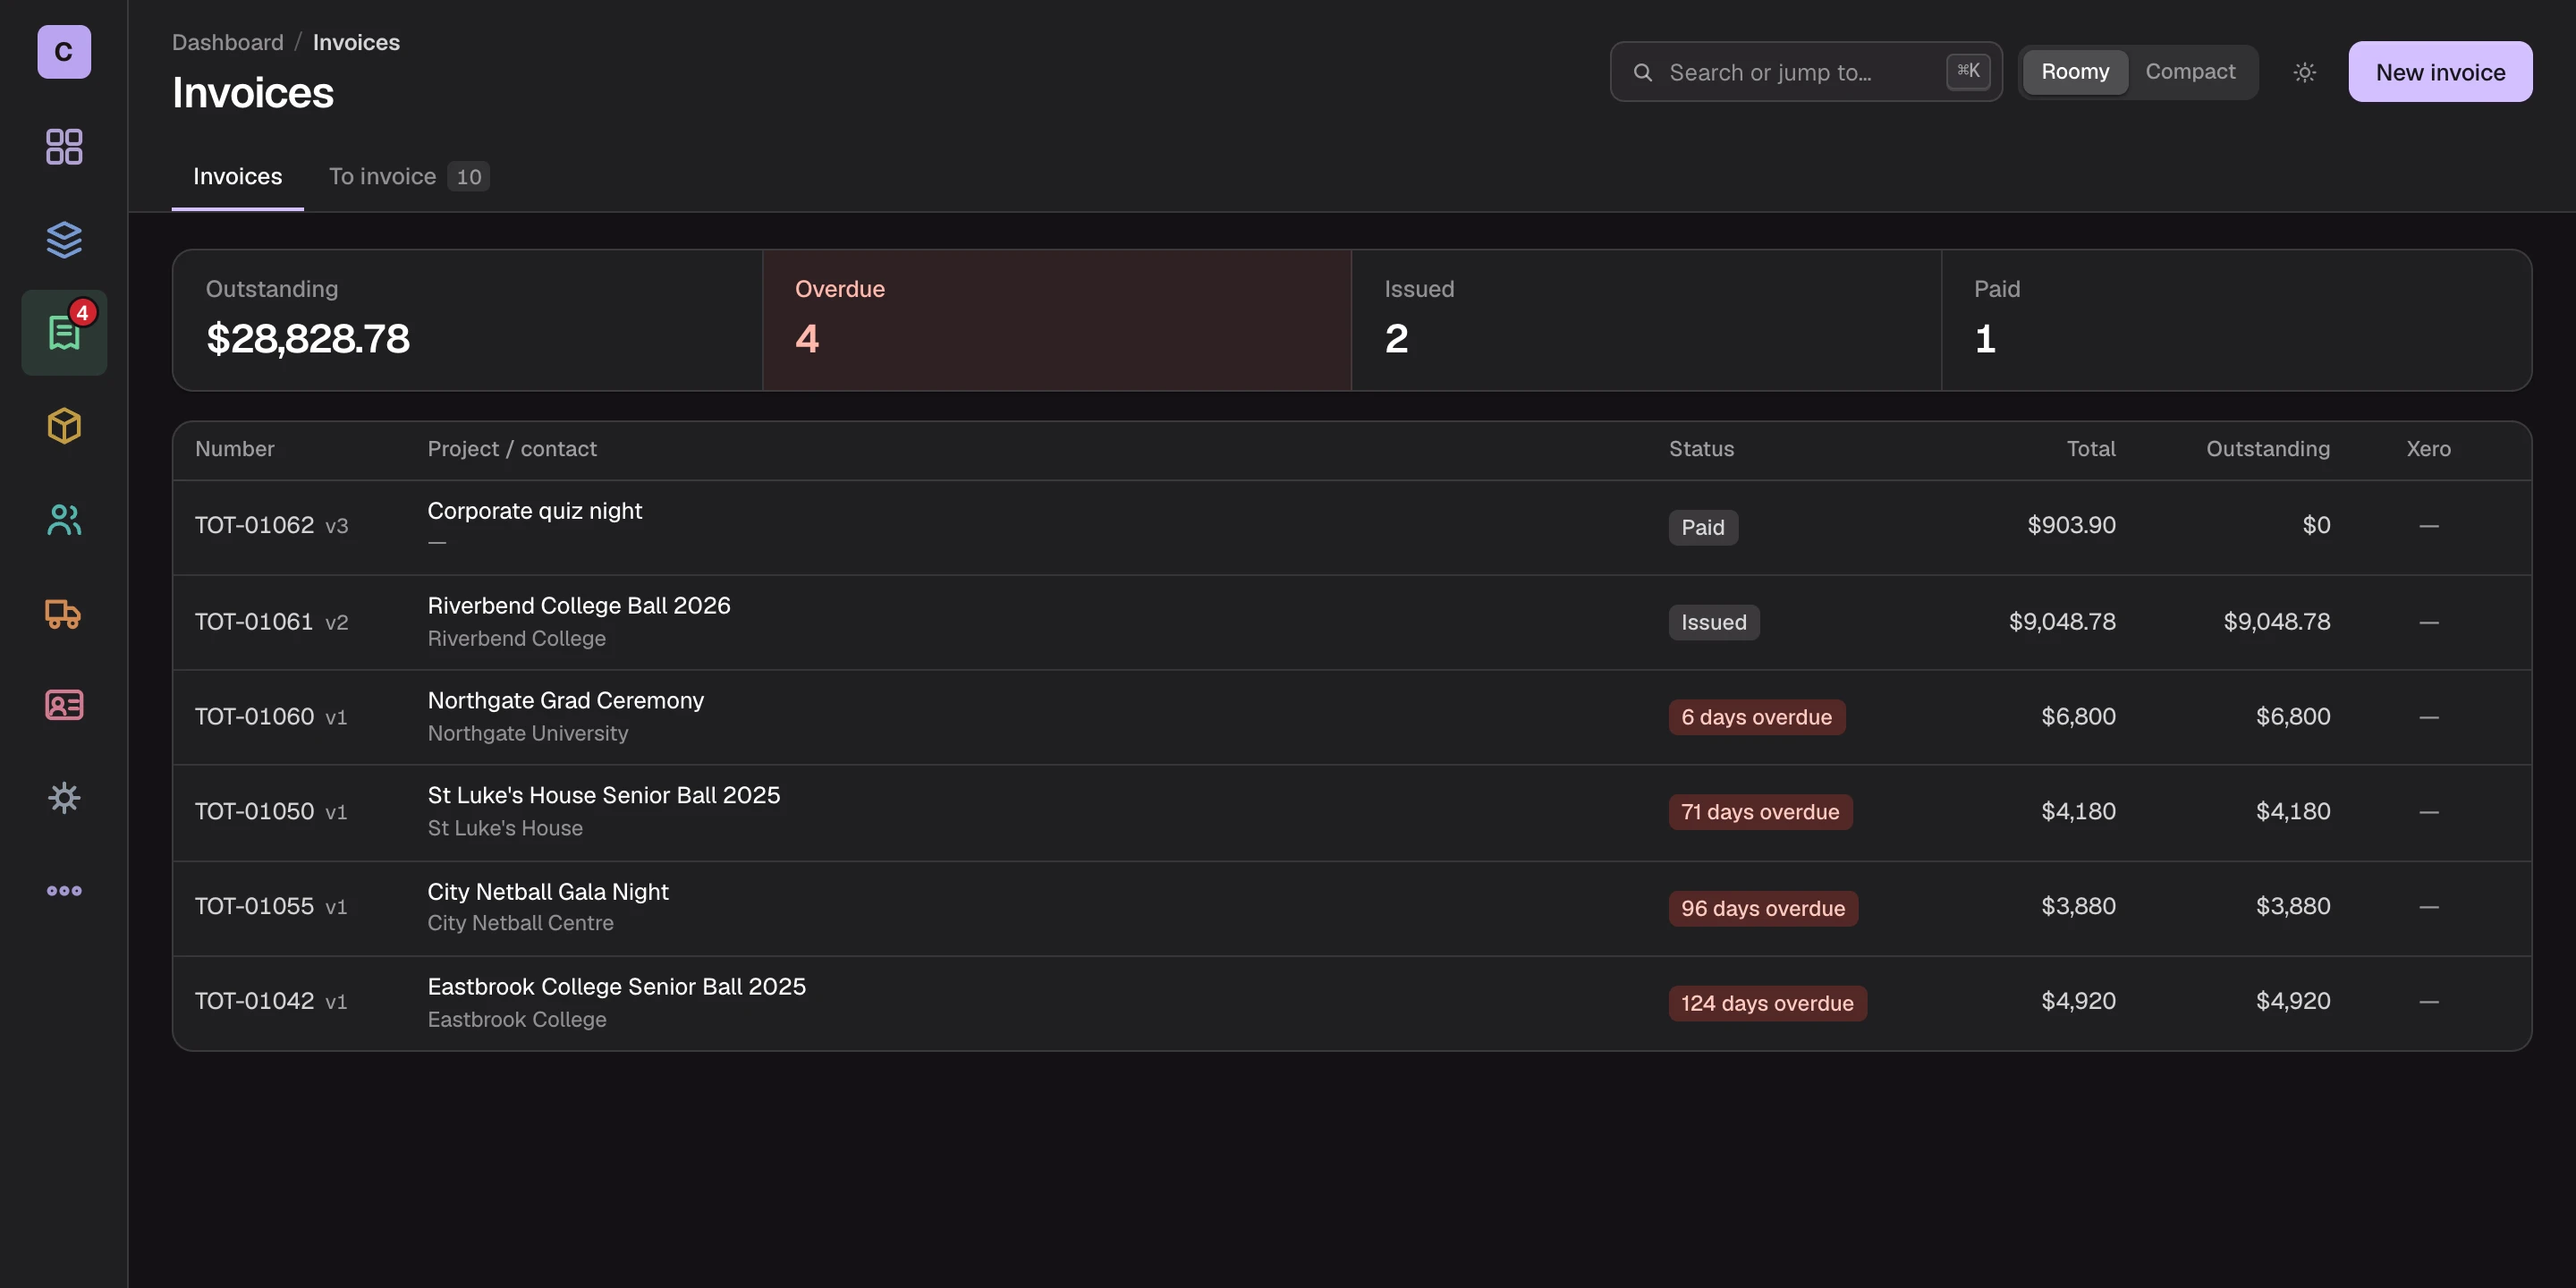Open invoice TOT-01050

tap(254, 811)
